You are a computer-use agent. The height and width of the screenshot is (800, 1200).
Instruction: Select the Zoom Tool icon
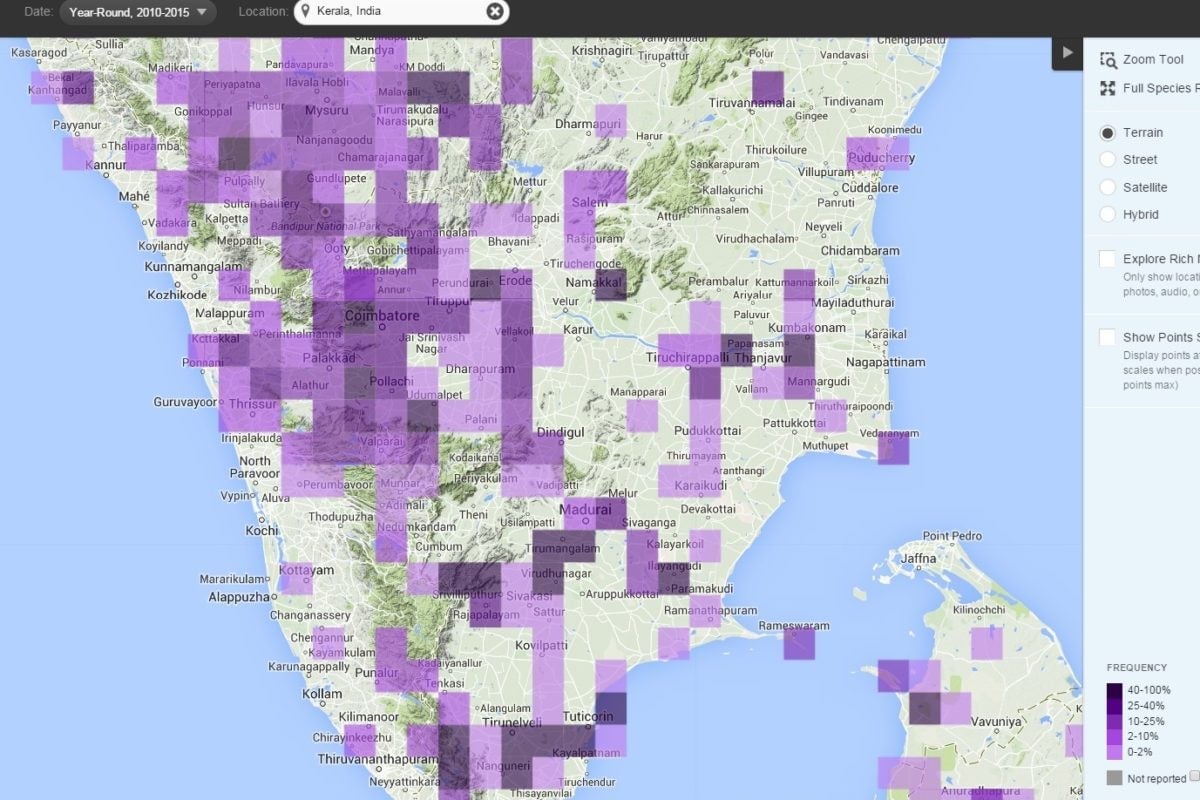pyautogui.click(x=1107, y=60)
